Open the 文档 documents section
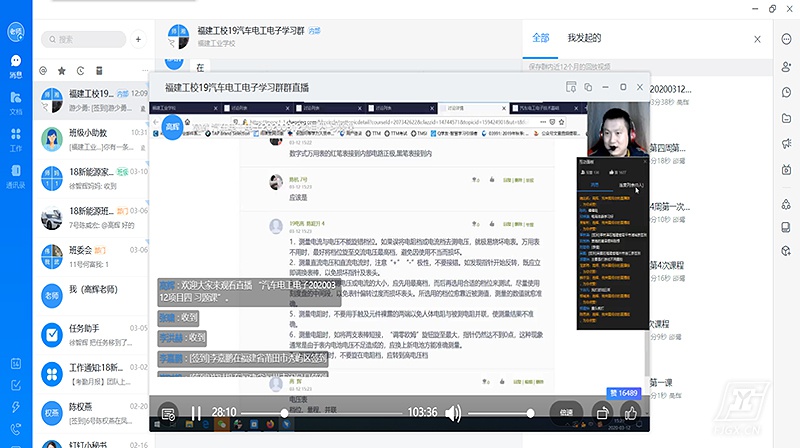 [x=16, y=102]
